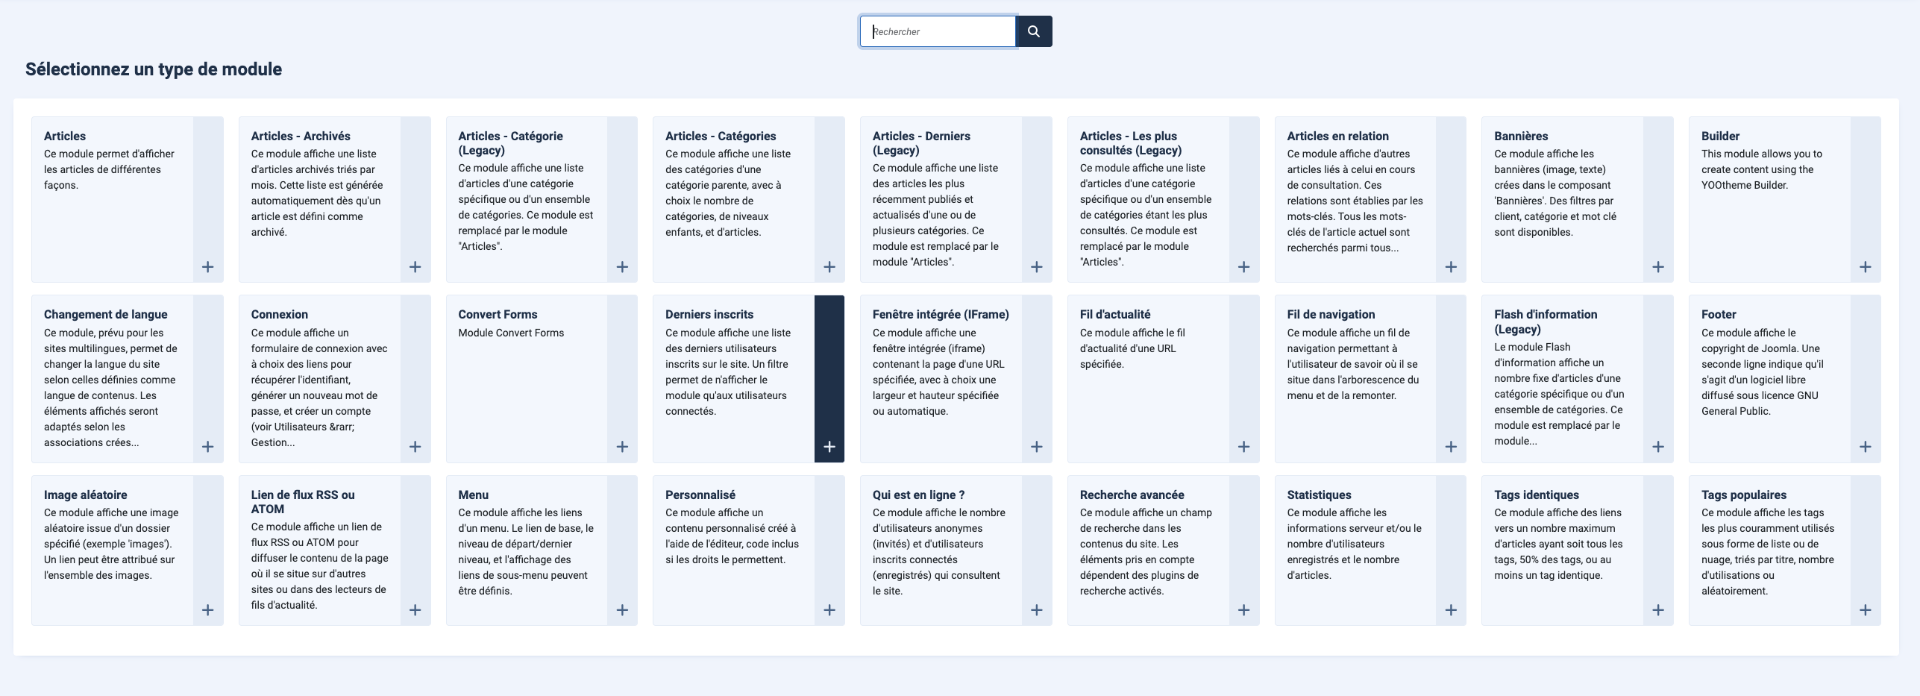Viewport: 1920px width, 696px height.
Task: Open the Menu module title
Action: pyautogui.click(x=473, y=495)
